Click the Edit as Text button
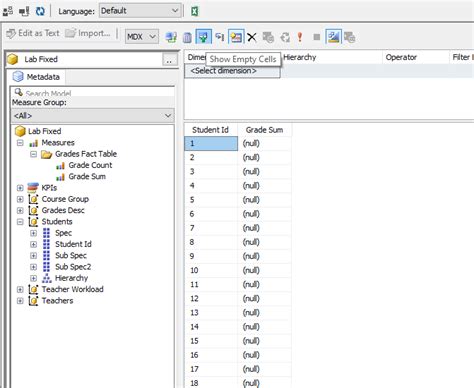 33,33
